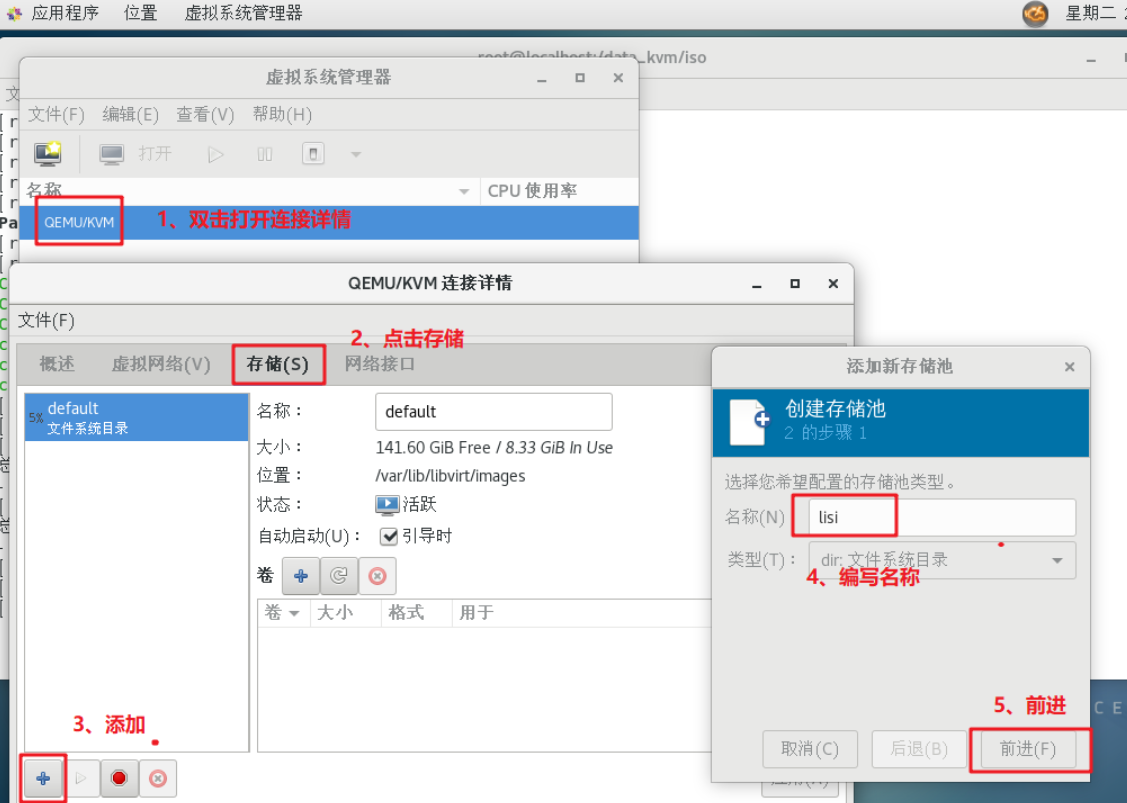Click the Run play toolbar icon

216,154
